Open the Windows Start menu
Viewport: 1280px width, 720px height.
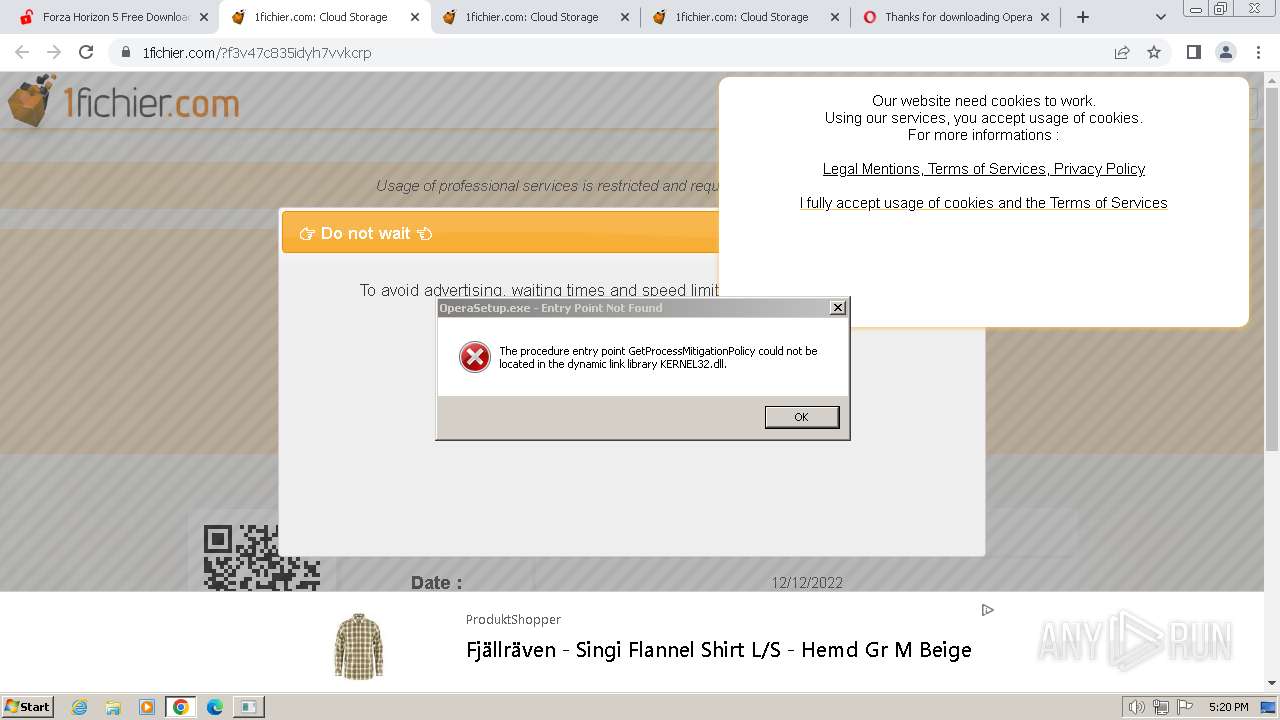[x=27, y=706]
